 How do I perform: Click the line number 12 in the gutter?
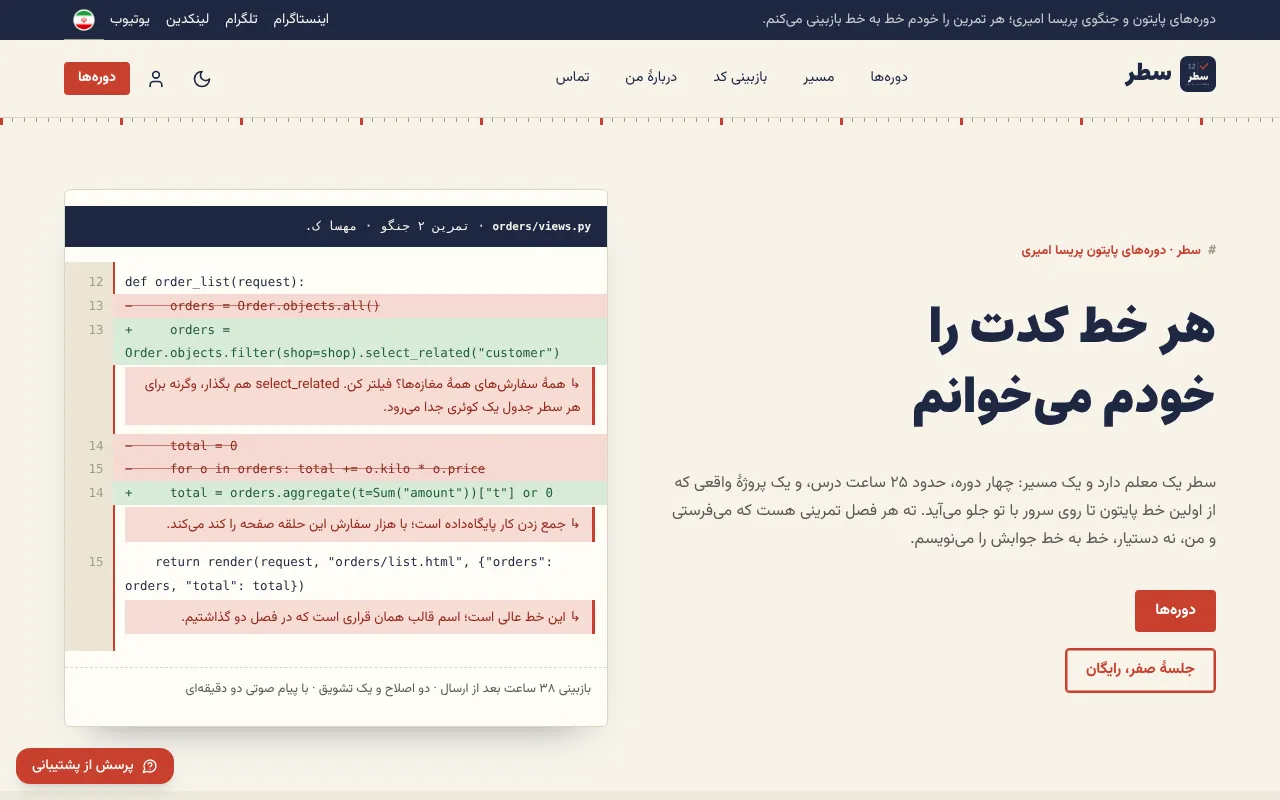pos(96,282)
